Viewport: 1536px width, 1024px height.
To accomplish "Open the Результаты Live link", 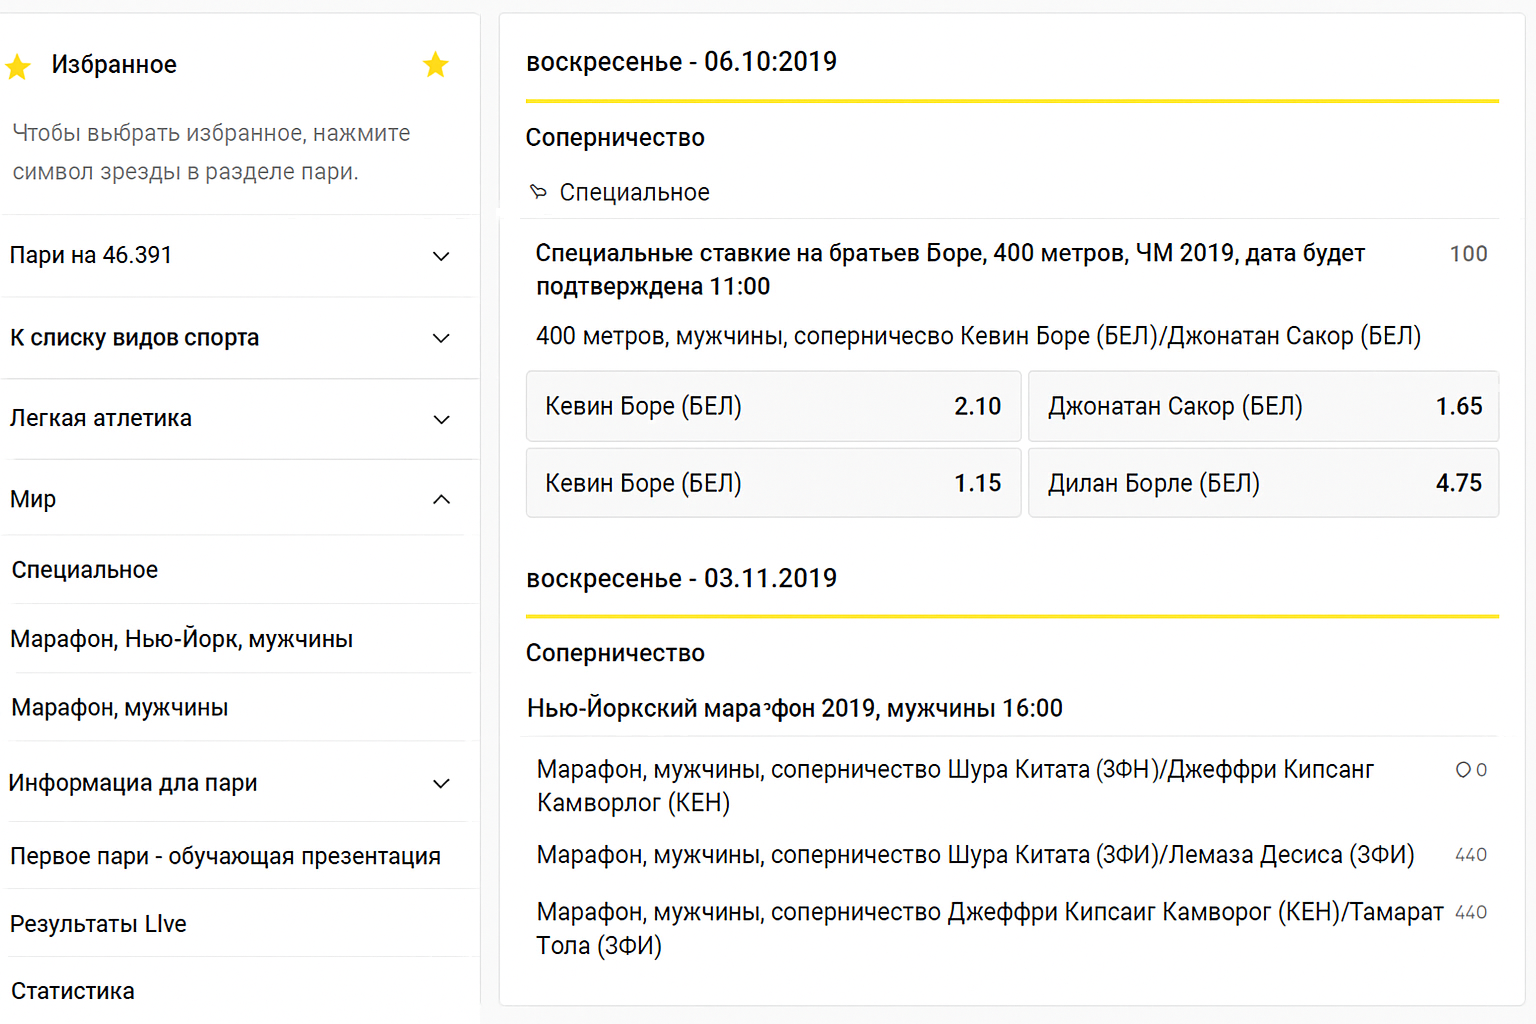I will click(x=98, y=924).
